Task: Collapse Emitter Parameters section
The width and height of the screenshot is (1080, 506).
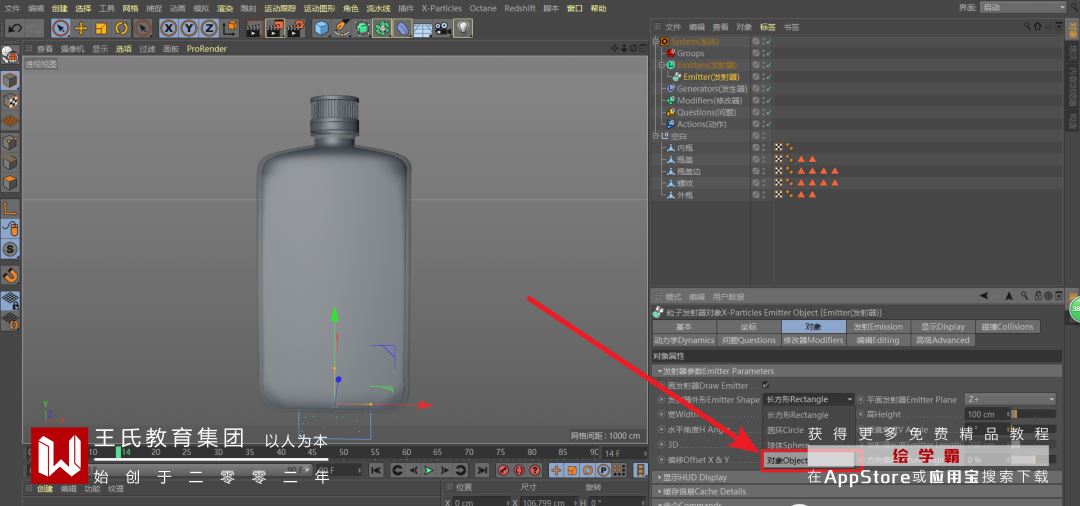Action: [660, 371]
